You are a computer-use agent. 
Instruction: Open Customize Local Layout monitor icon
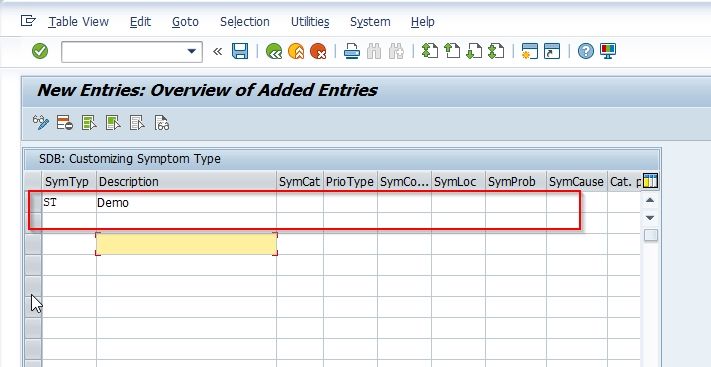click(608, 51)
